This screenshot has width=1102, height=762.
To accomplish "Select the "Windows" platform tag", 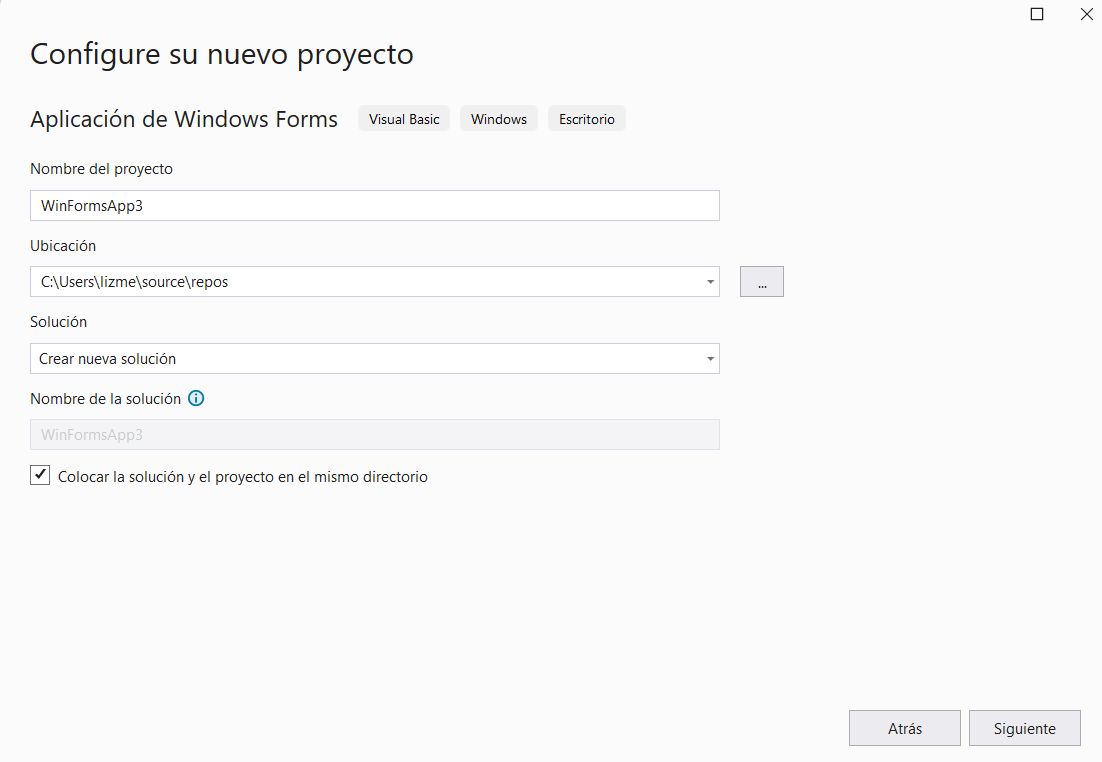I will click(x=498, y=118).
